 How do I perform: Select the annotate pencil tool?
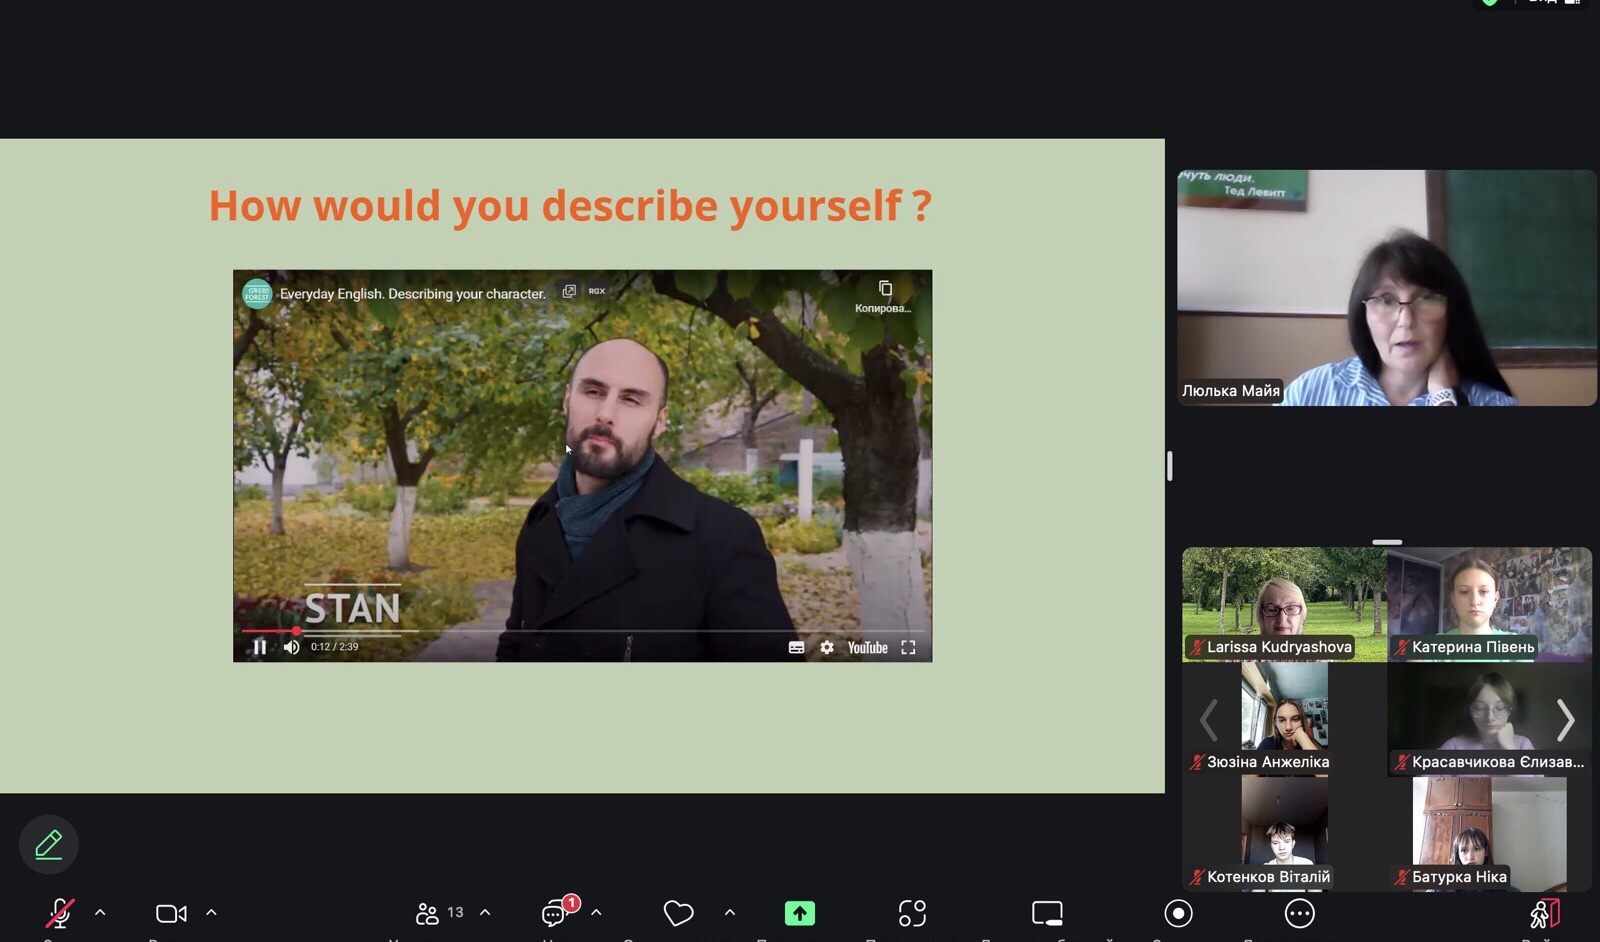49,844
